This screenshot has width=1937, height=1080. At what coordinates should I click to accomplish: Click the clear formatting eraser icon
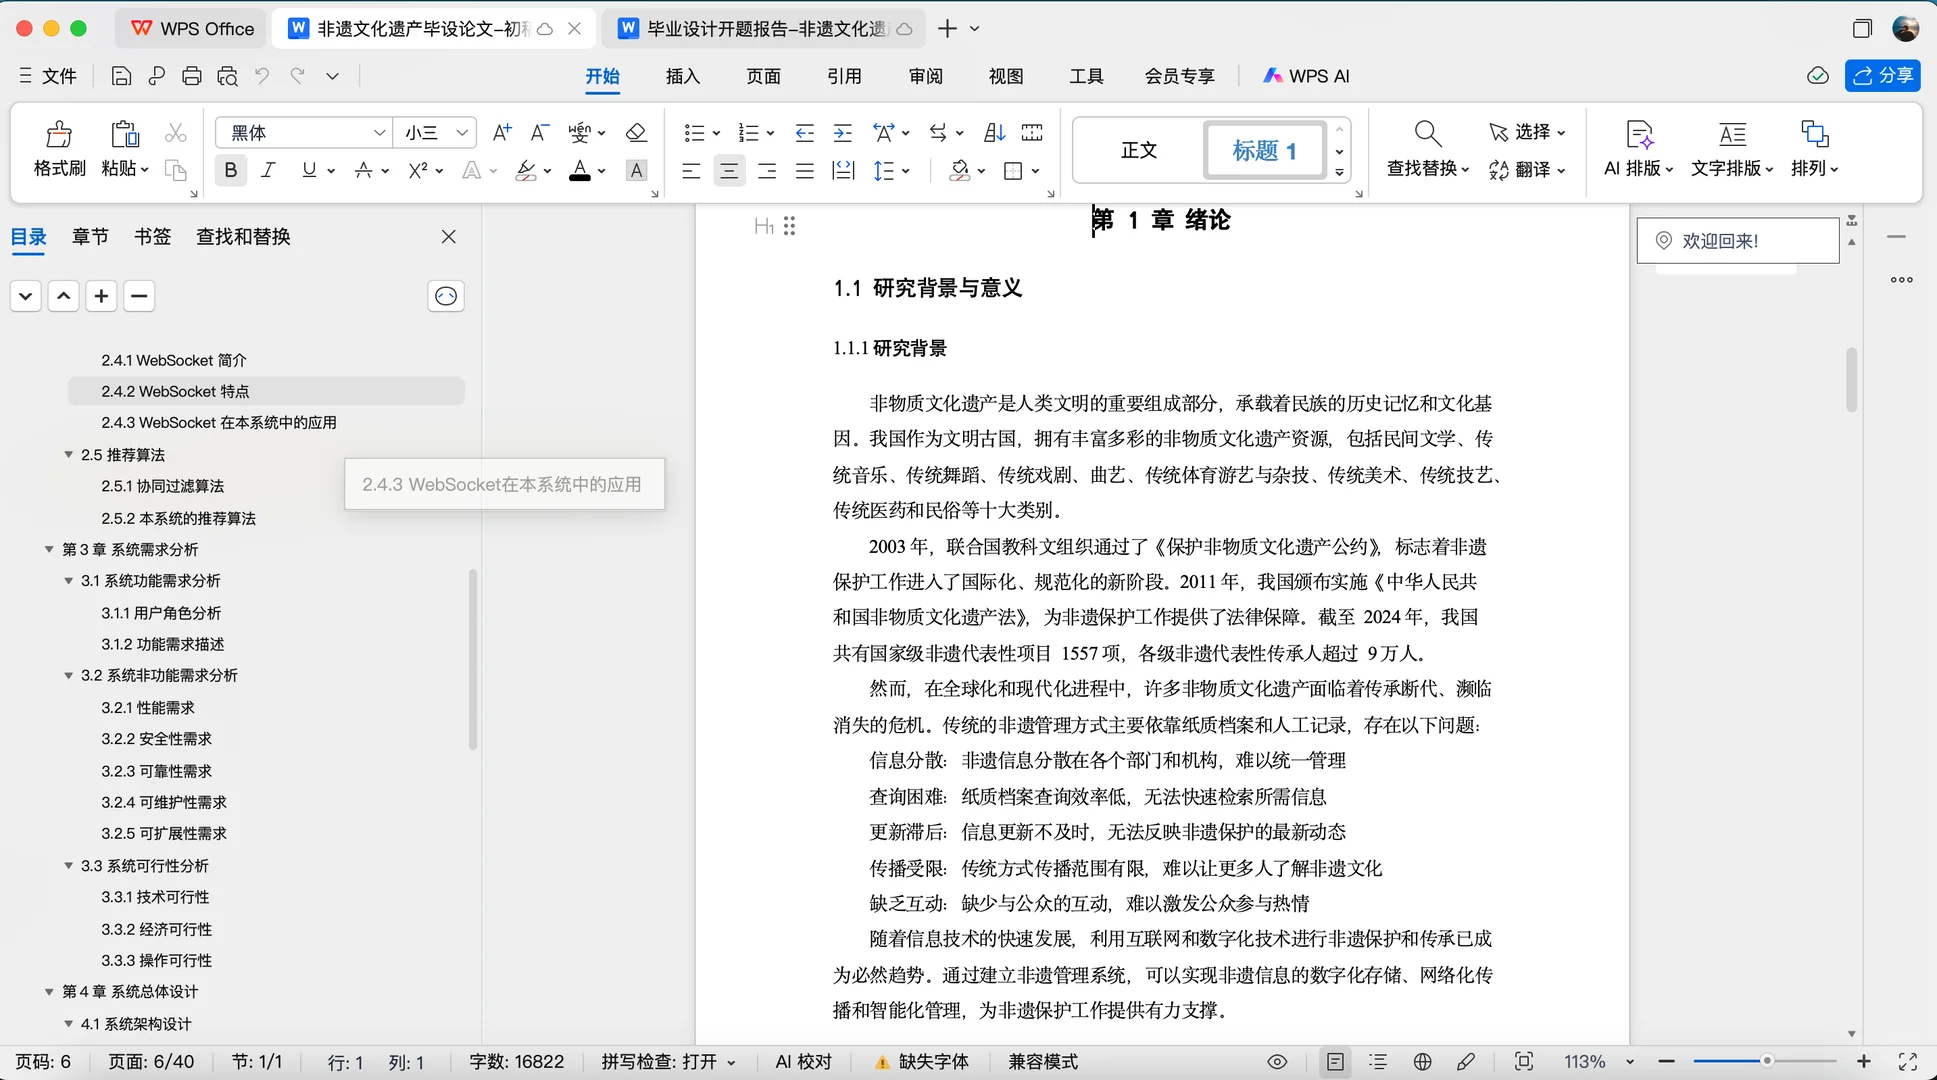[x=636, y=132]
